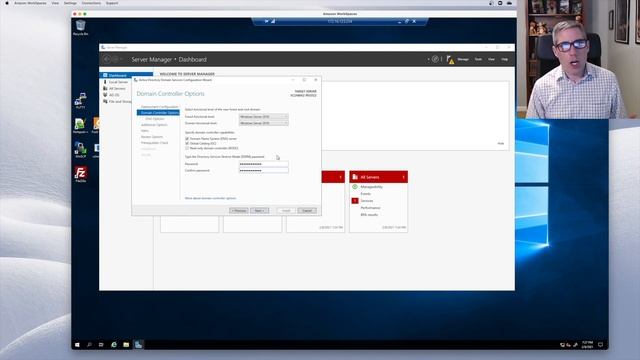Select All Servers in sidebar
The height and width of the screenshot is (360, 640).
pos(117,89)
